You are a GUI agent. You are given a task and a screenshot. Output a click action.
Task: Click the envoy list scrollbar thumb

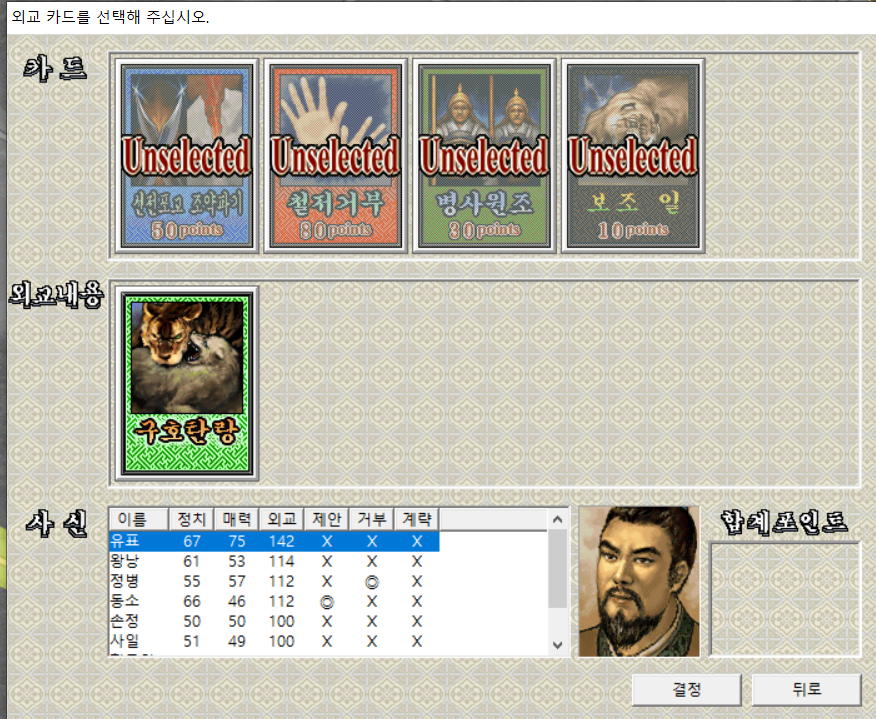558,569
